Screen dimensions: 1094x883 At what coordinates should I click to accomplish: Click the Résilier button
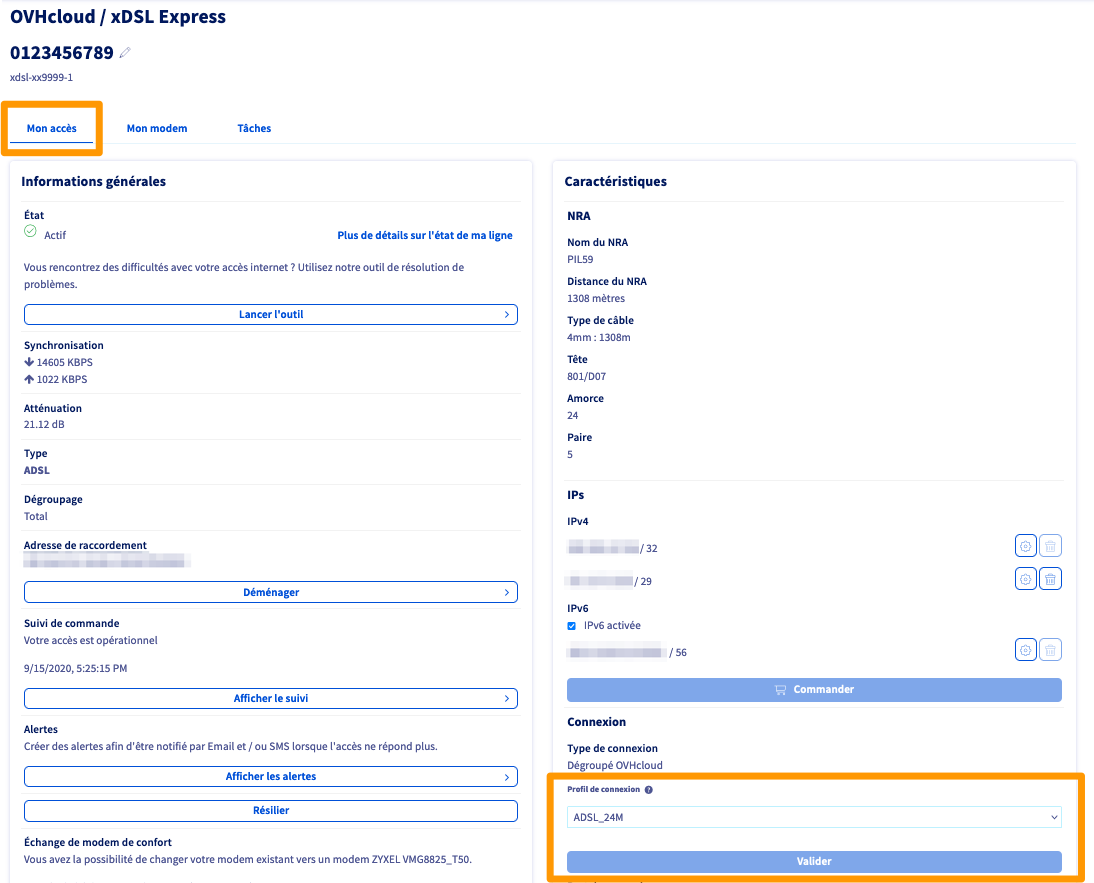(x=271, y=810)
